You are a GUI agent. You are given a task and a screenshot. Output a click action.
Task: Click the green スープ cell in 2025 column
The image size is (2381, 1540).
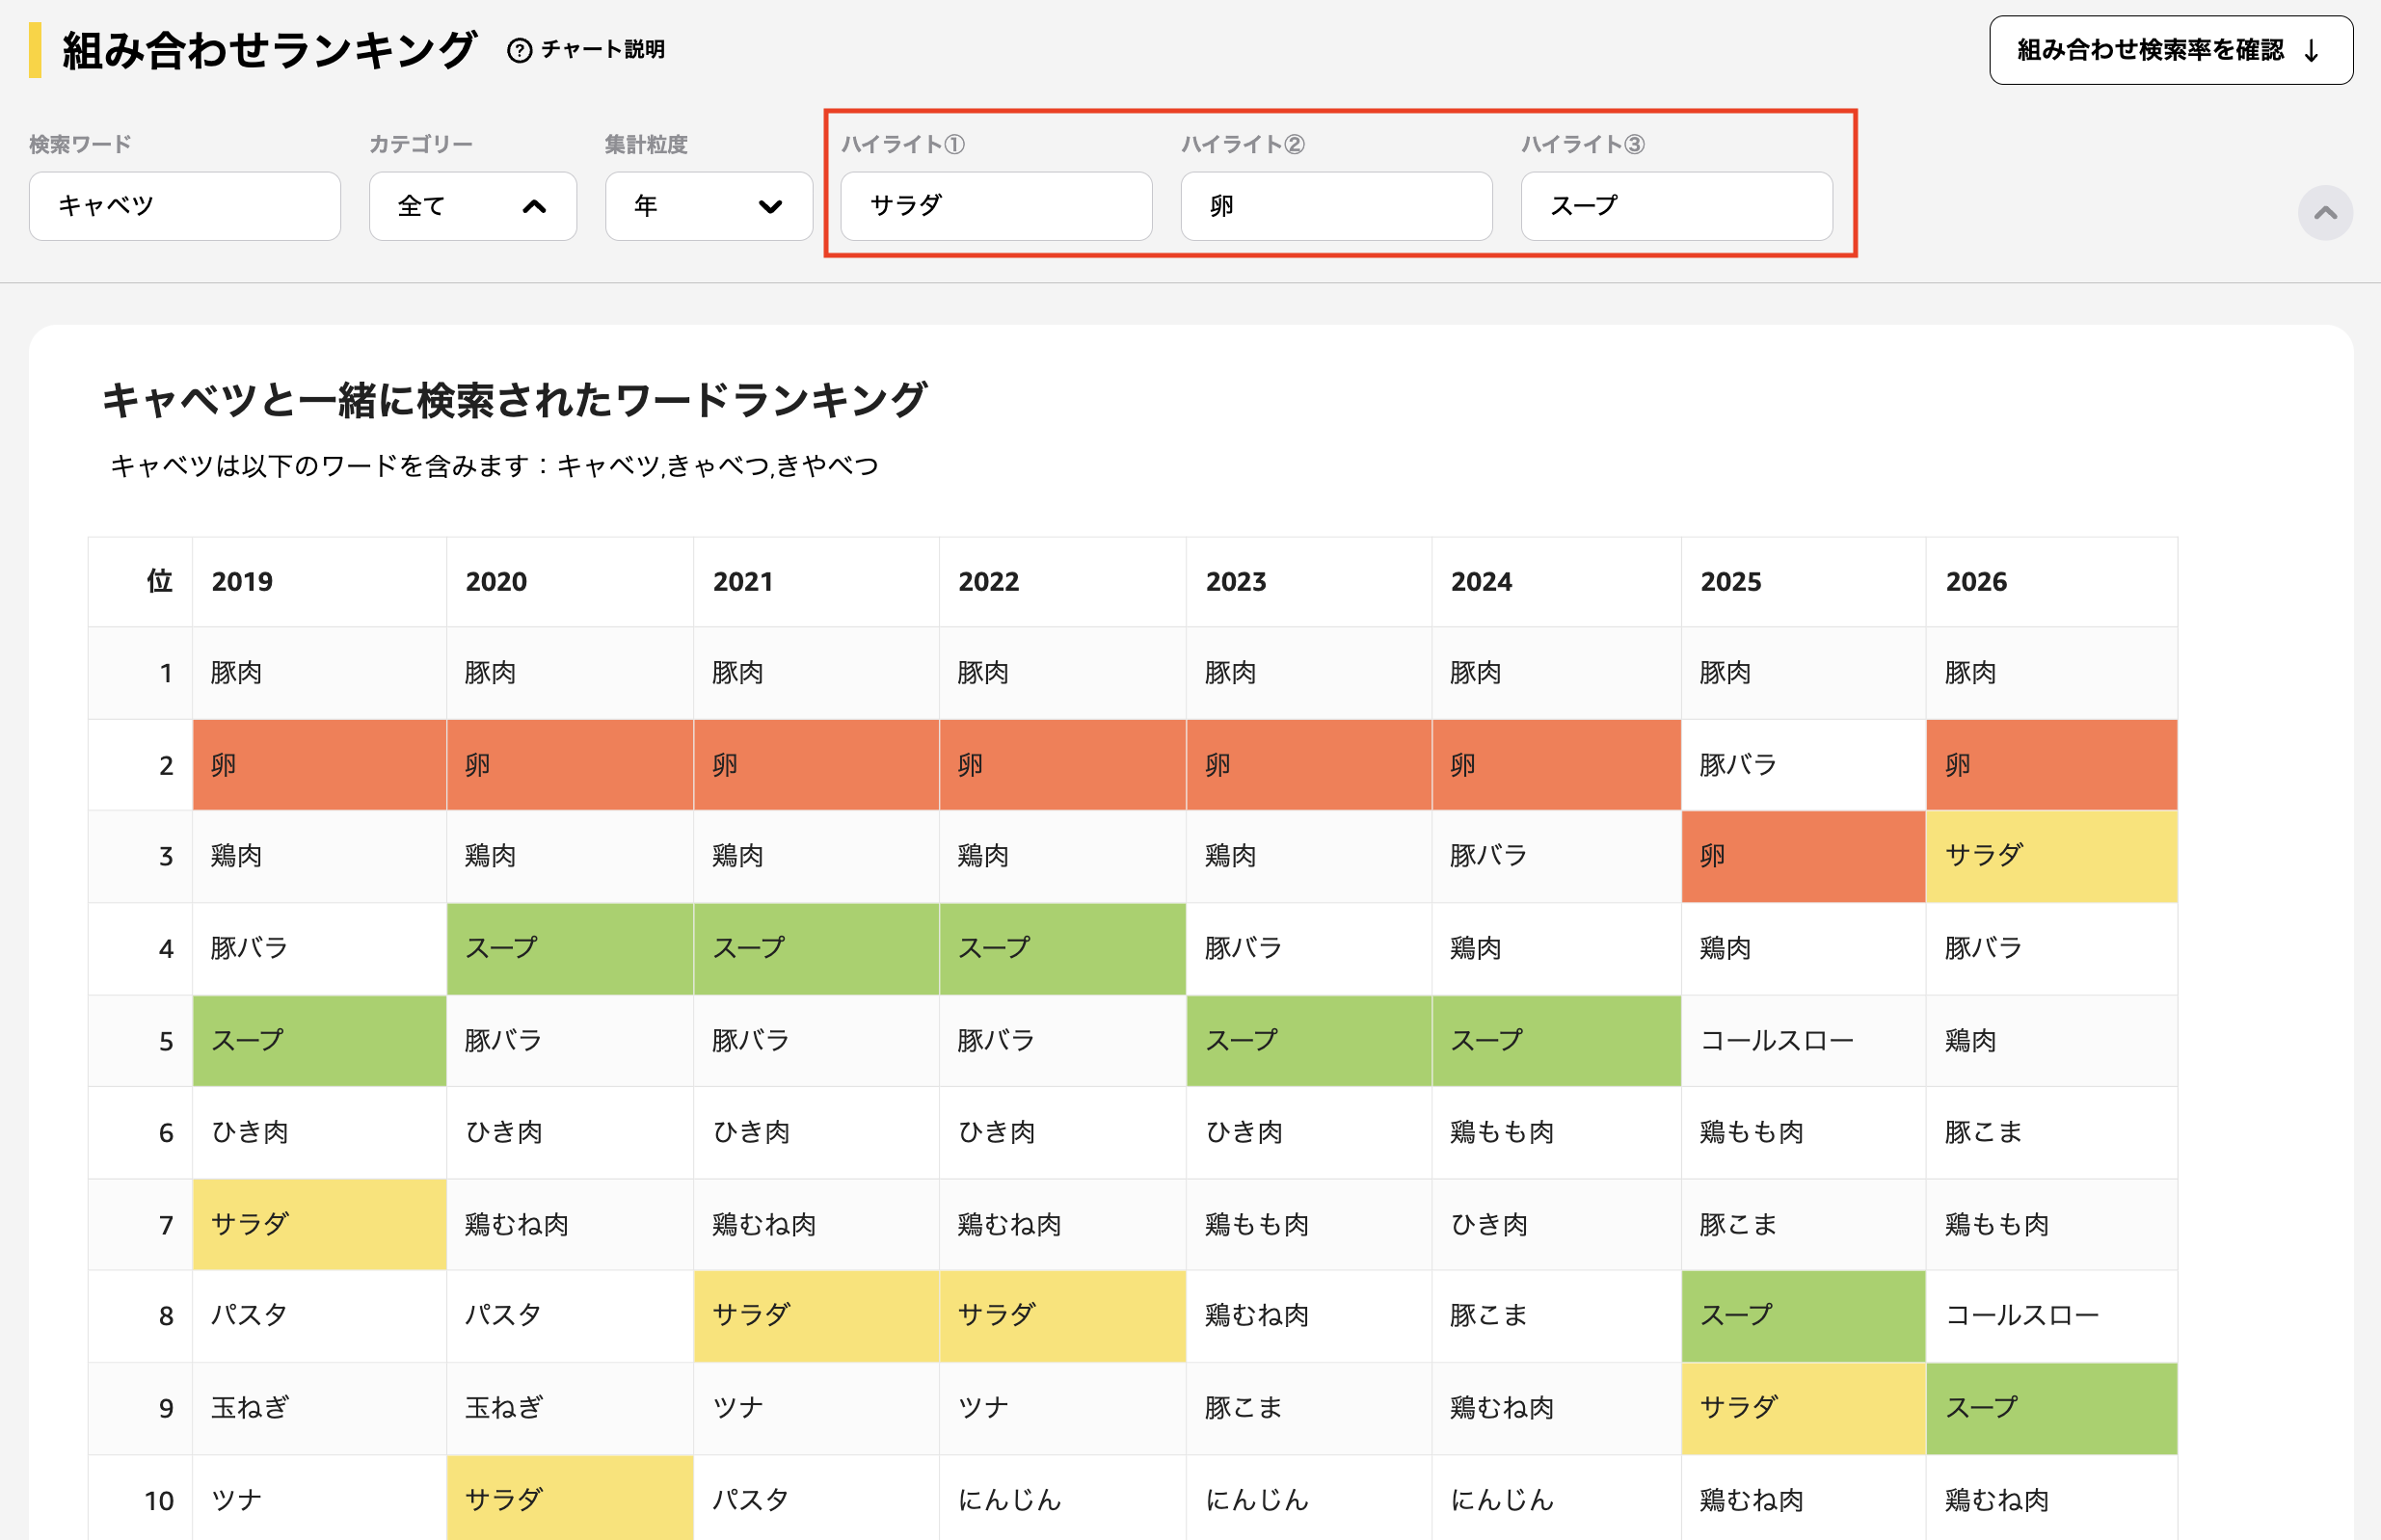click(1802, 1315)
